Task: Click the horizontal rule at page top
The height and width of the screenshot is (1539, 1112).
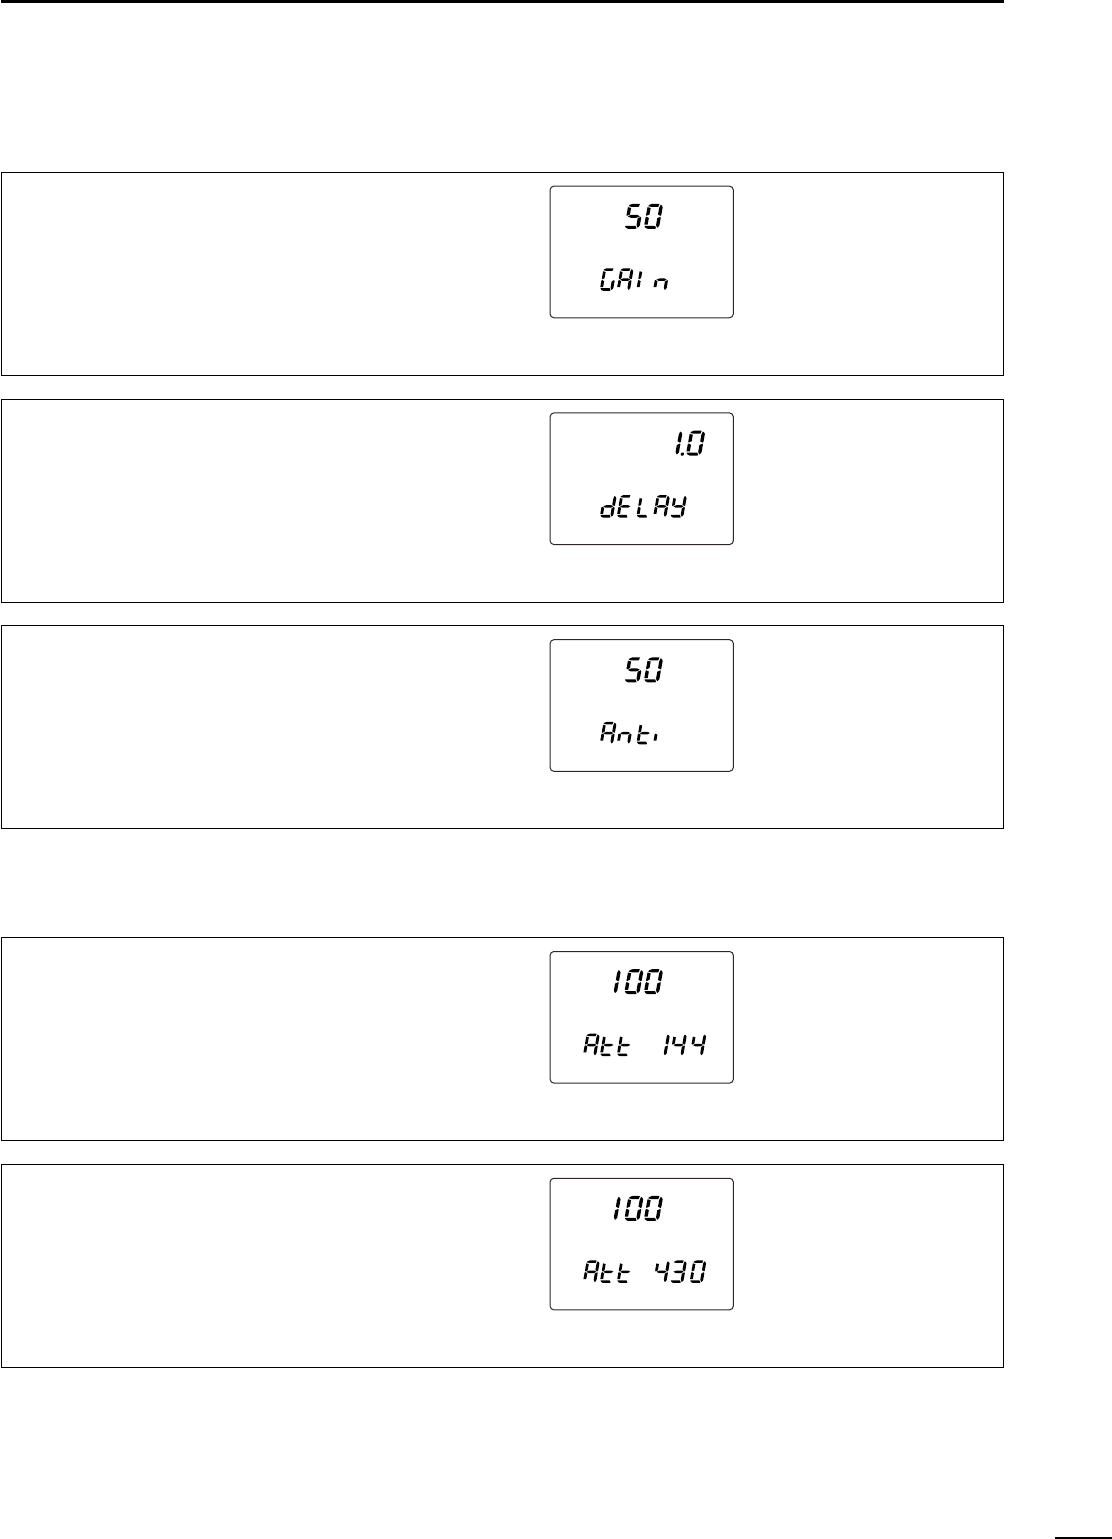Action: click(501, 2)
